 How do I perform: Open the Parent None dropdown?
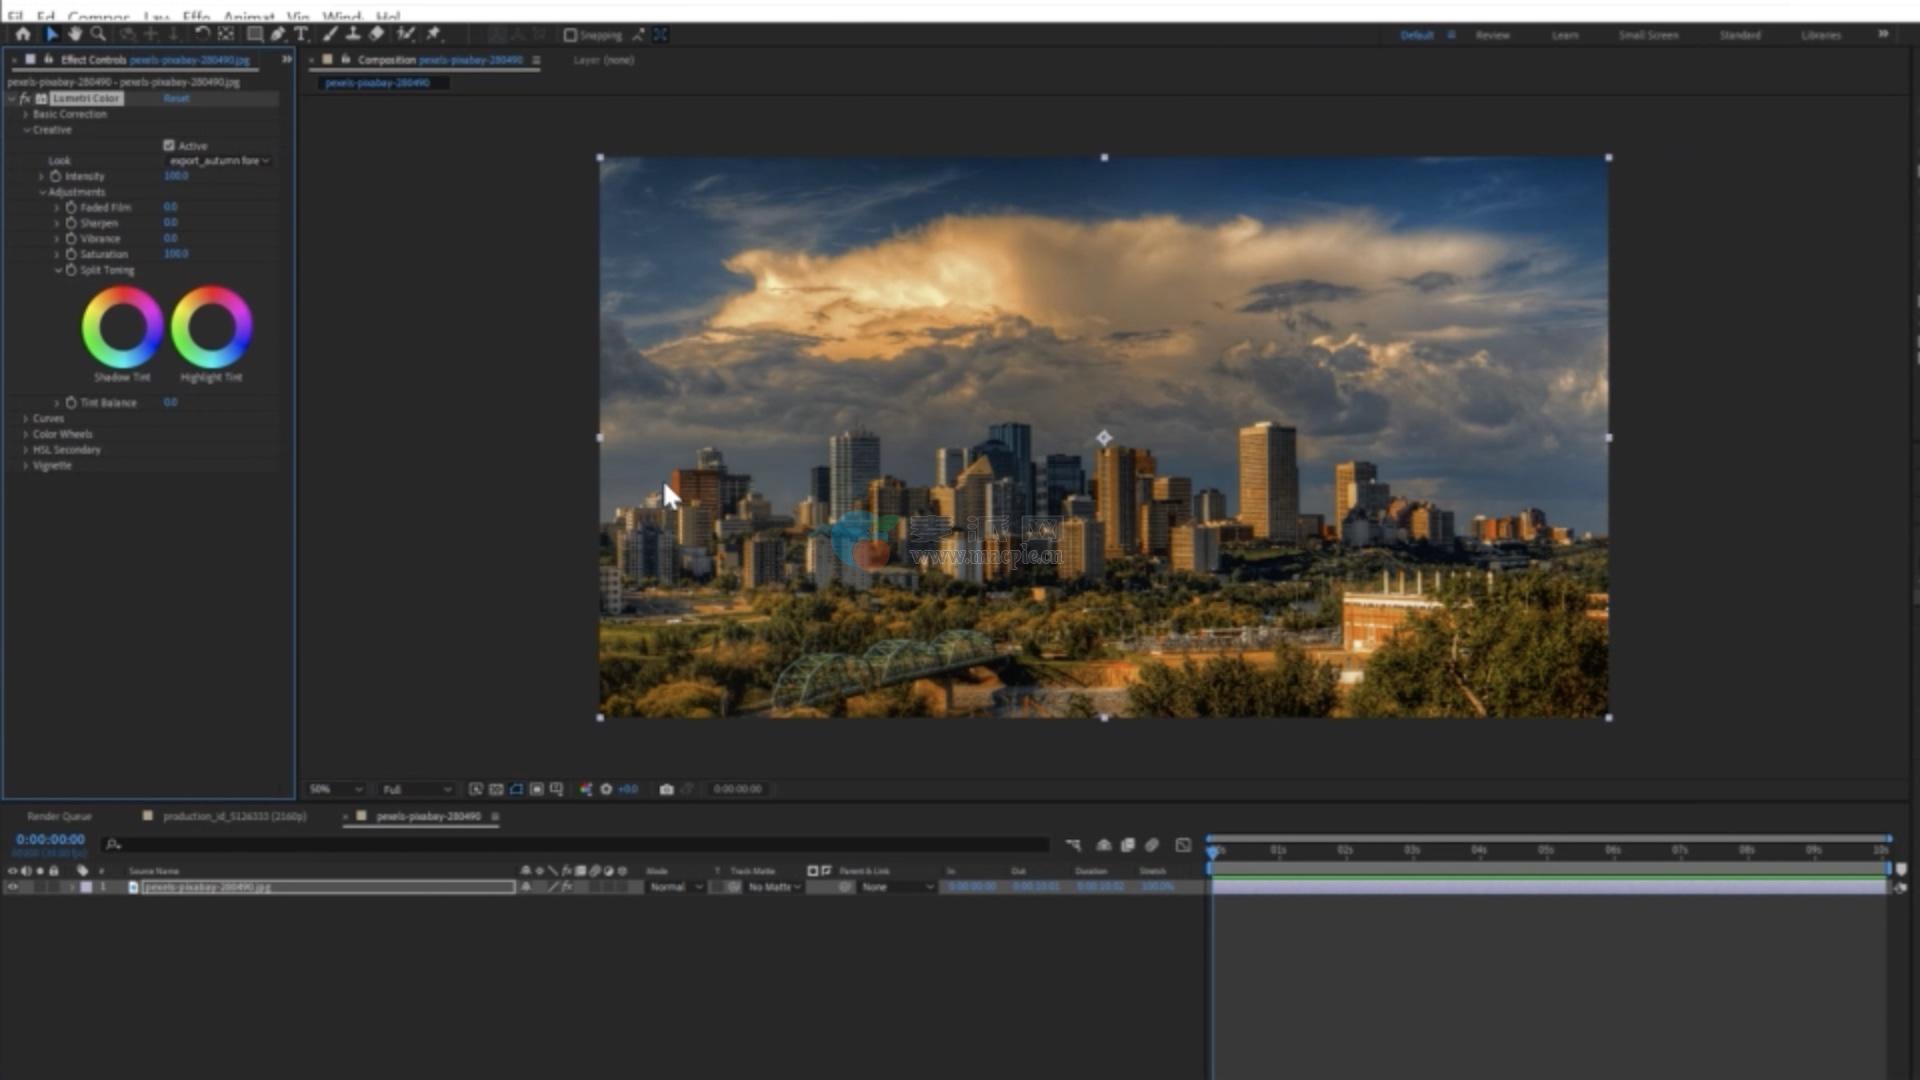coord(897,887)
